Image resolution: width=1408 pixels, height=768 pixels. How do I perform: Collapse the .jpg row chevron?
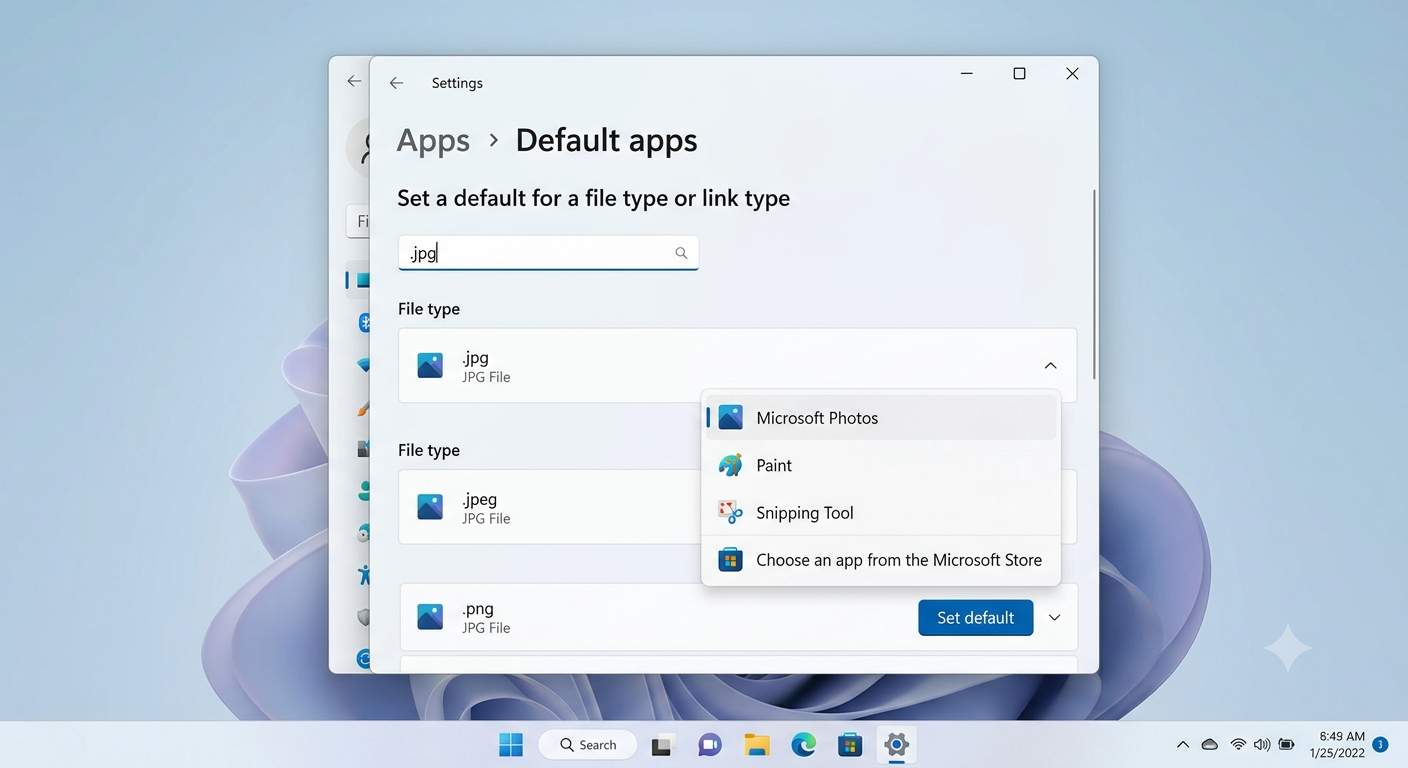[x=1050, y=366]
